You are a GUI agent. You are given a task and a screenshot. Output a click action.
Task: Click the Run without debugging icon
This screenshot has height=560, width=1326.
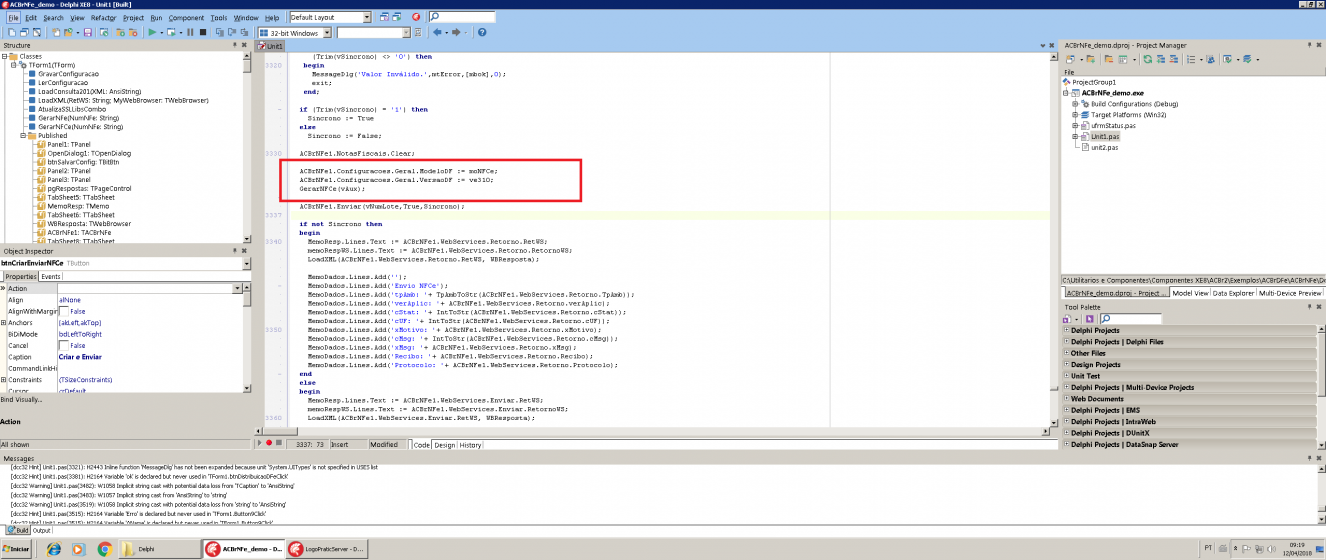172,33
